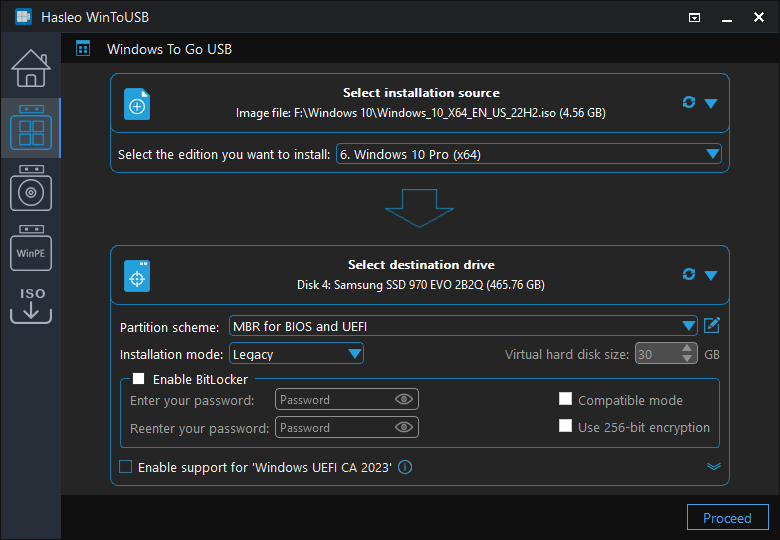
Task: Open the Partition scheme dropdown
Action: 463,326
